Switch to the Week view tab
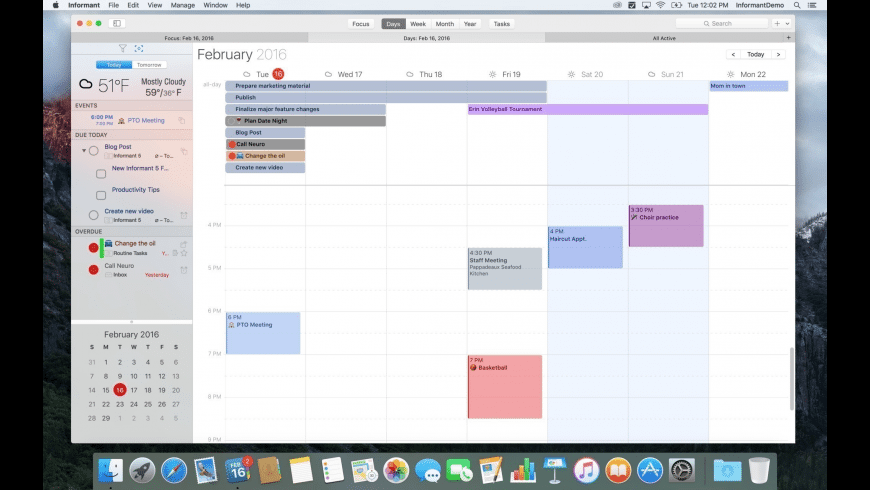 pyautogui.click(x=418, y=24)
